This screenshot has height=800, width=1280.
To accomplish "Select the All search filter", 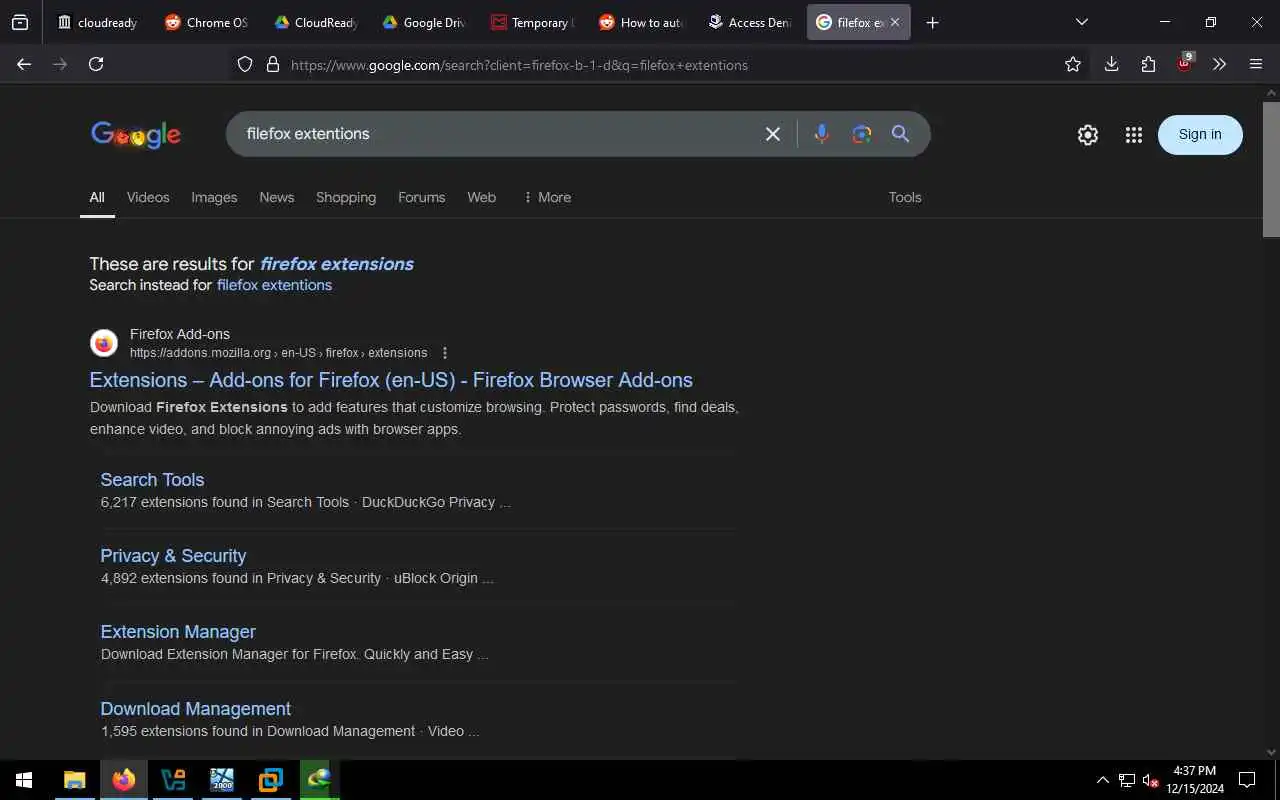I will [97, 197].
